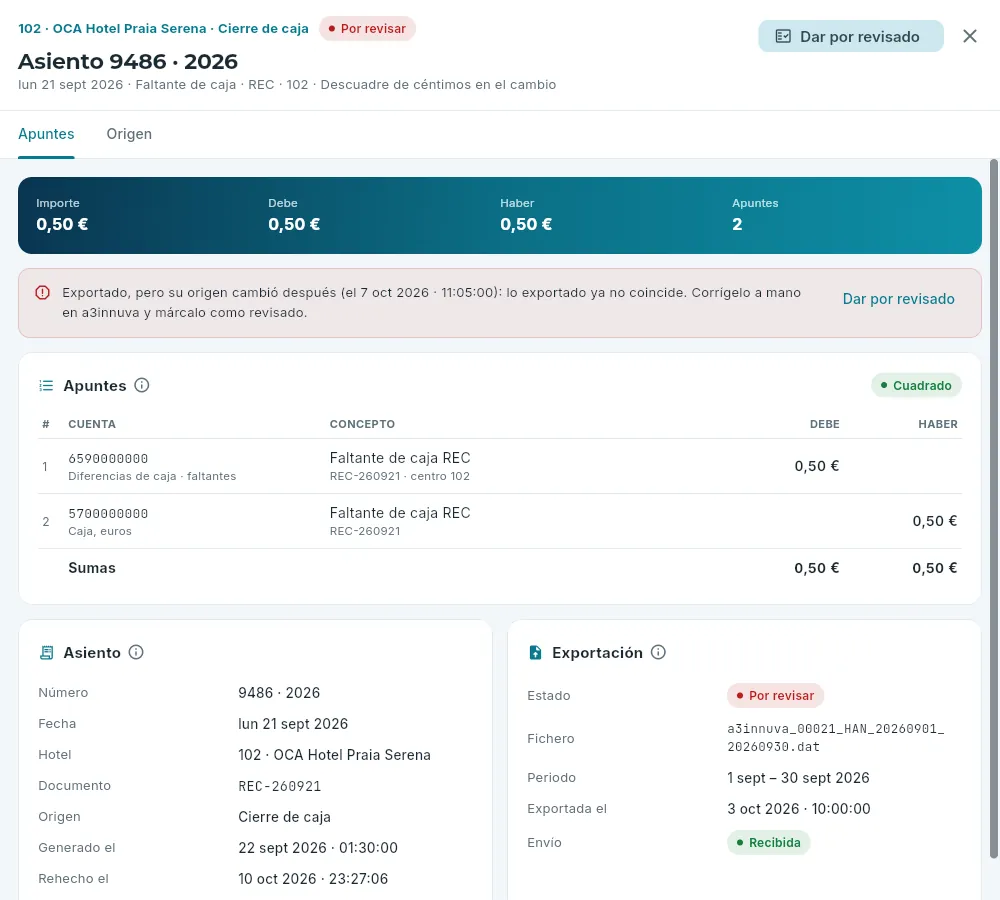This screenshot has width=1000, height=900.
Task: Click the Haber amount 0,50 € in row 2
Action: coord(934,521)
